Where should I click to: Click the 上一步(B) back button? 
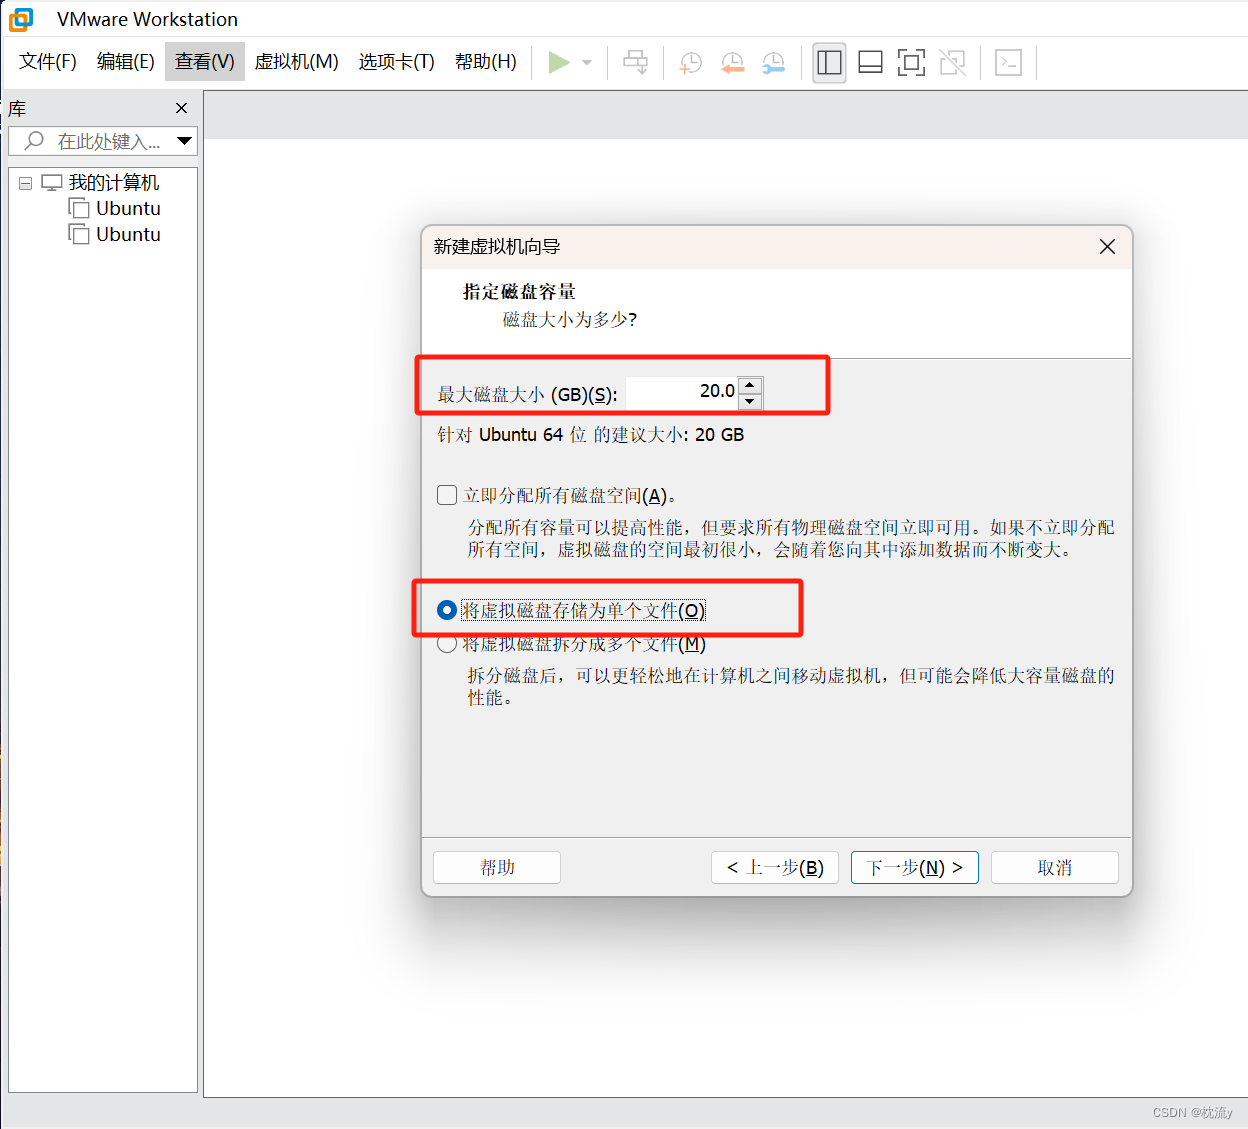[x=775, y=867]
